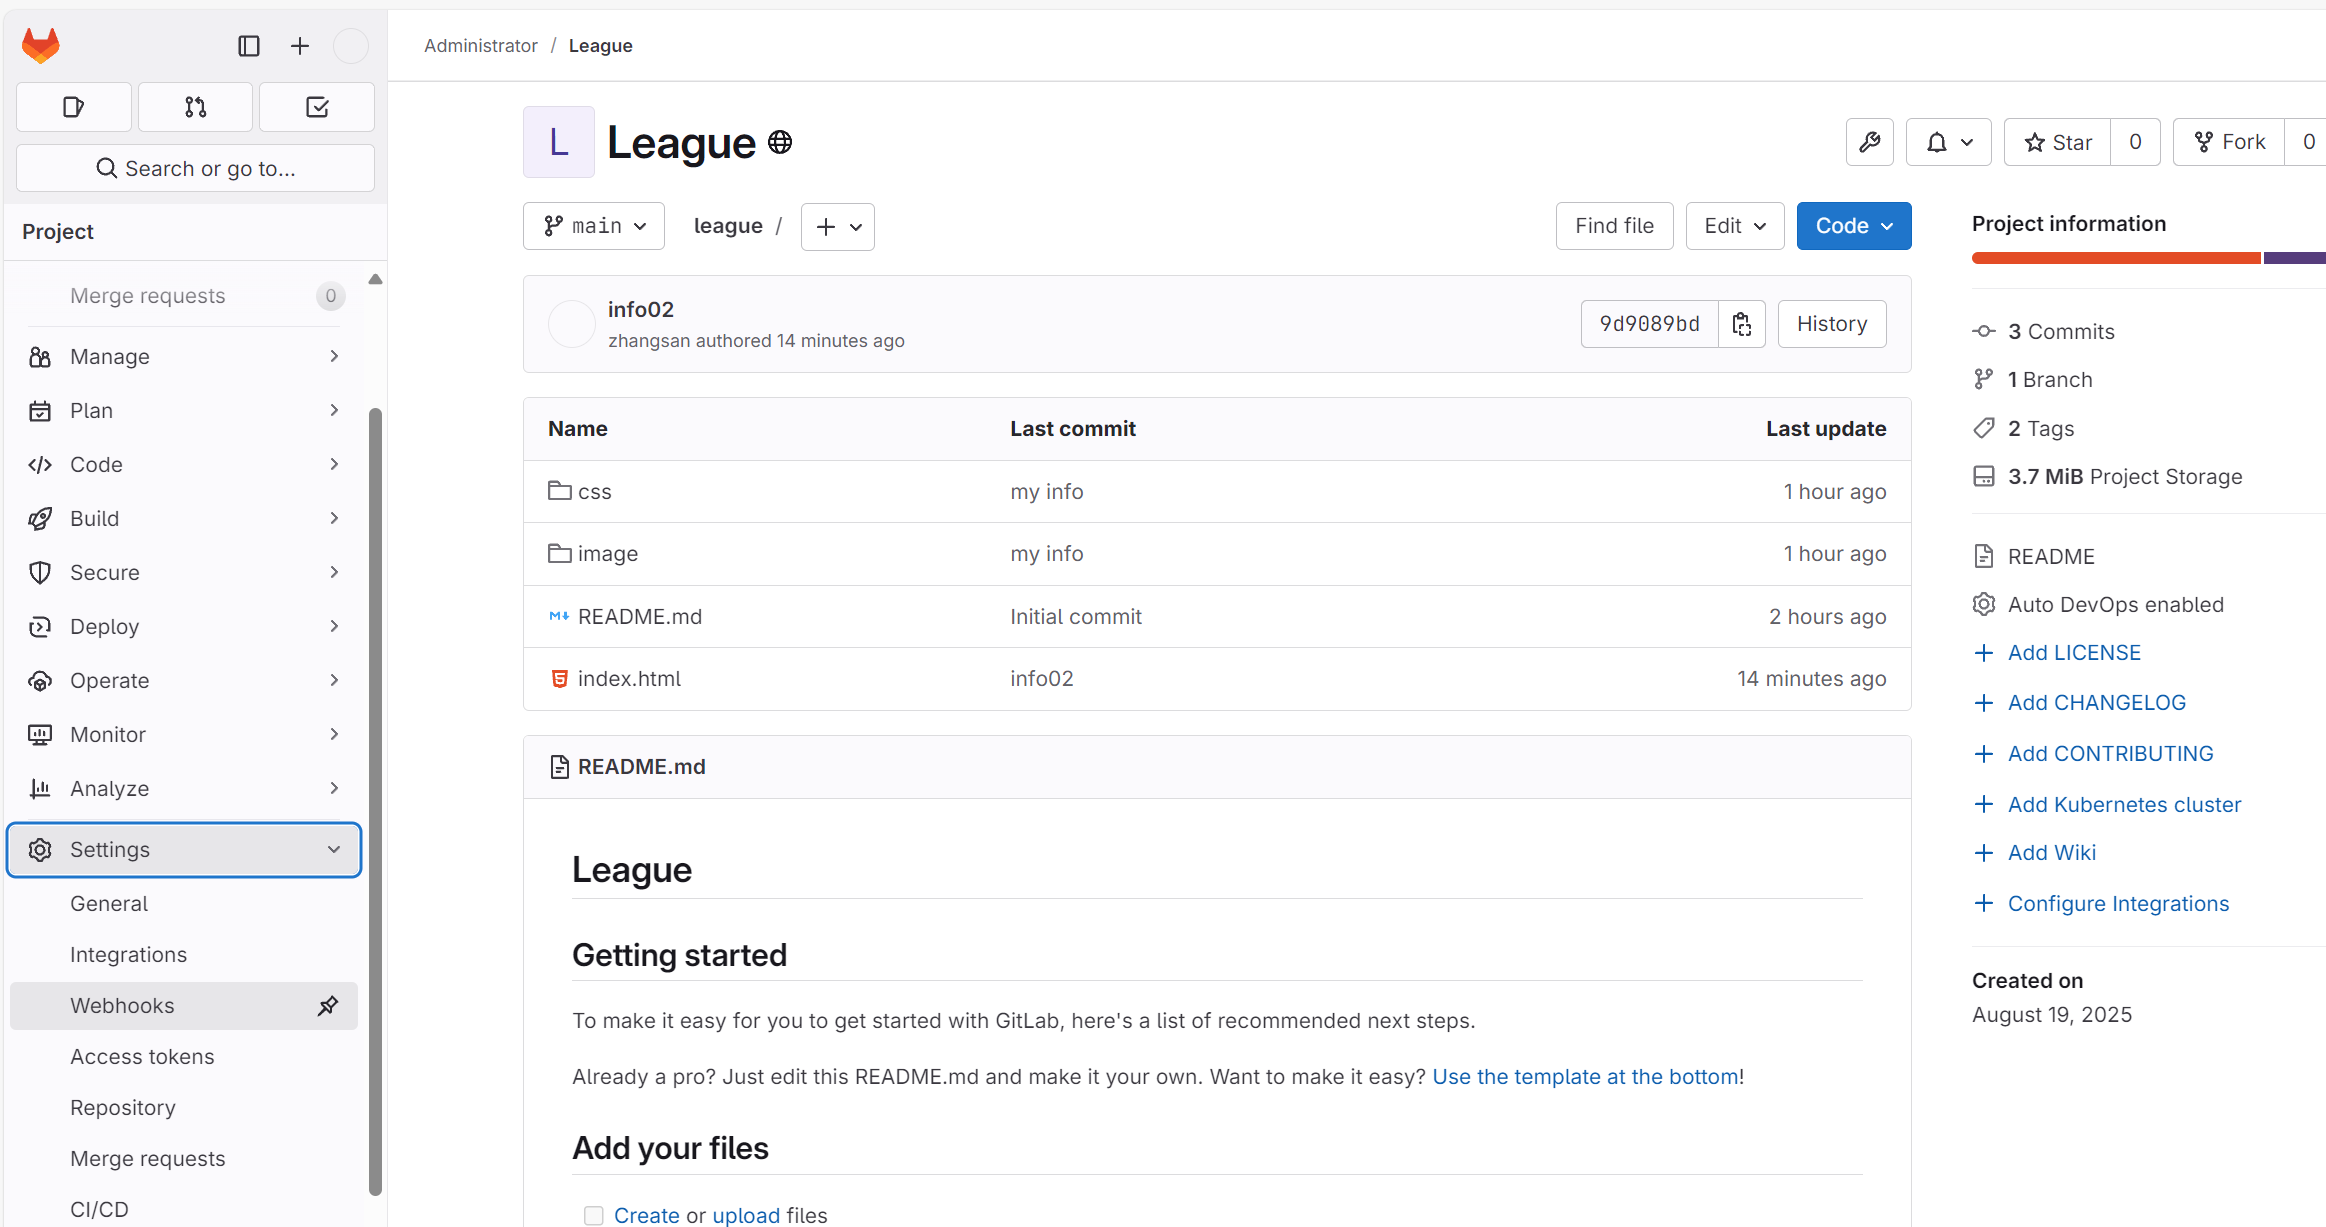This screenshot has width=2326, height=1227.
Task: Collapse the Settings section chevron
Action: pos(334,850)
